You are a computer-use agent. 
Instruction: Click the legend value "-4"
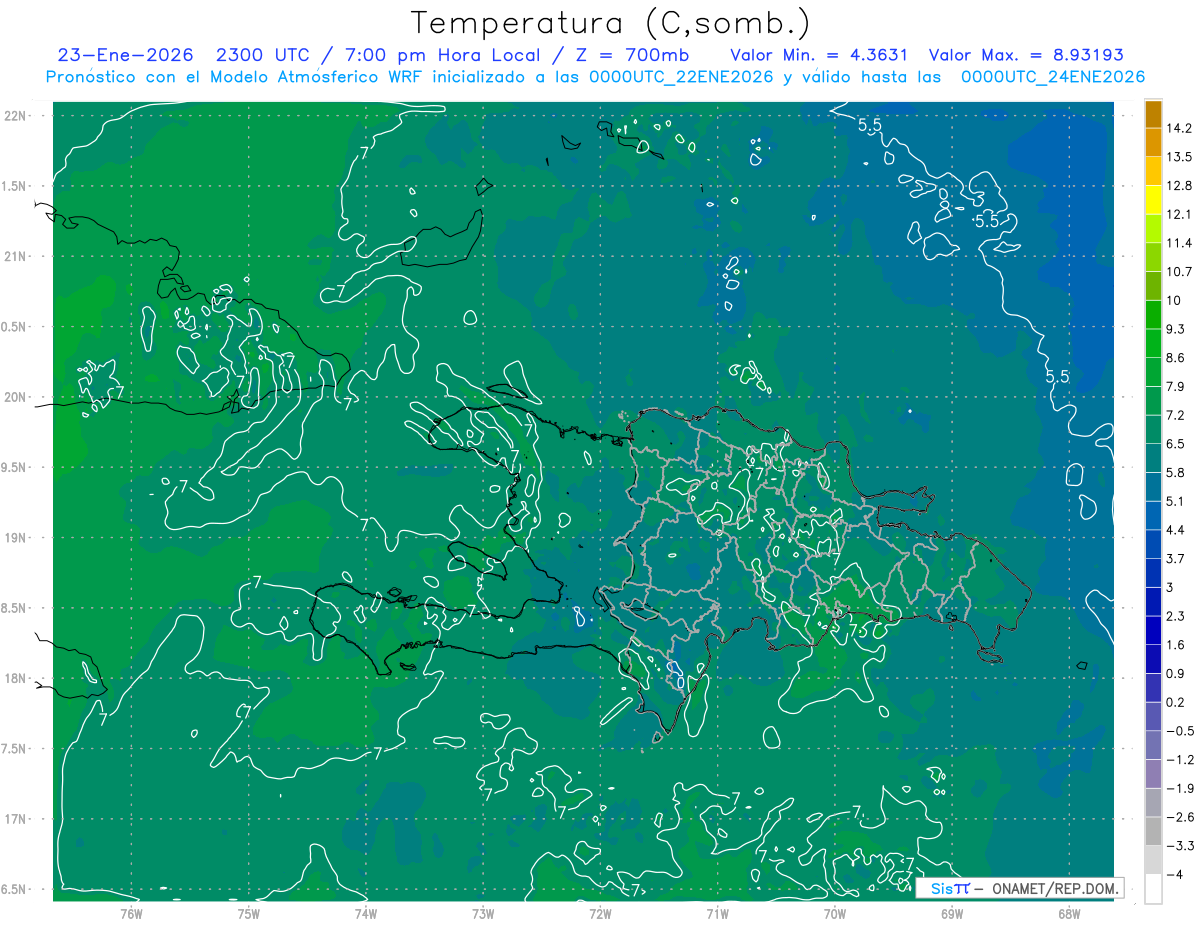[x=1174, y=874]
